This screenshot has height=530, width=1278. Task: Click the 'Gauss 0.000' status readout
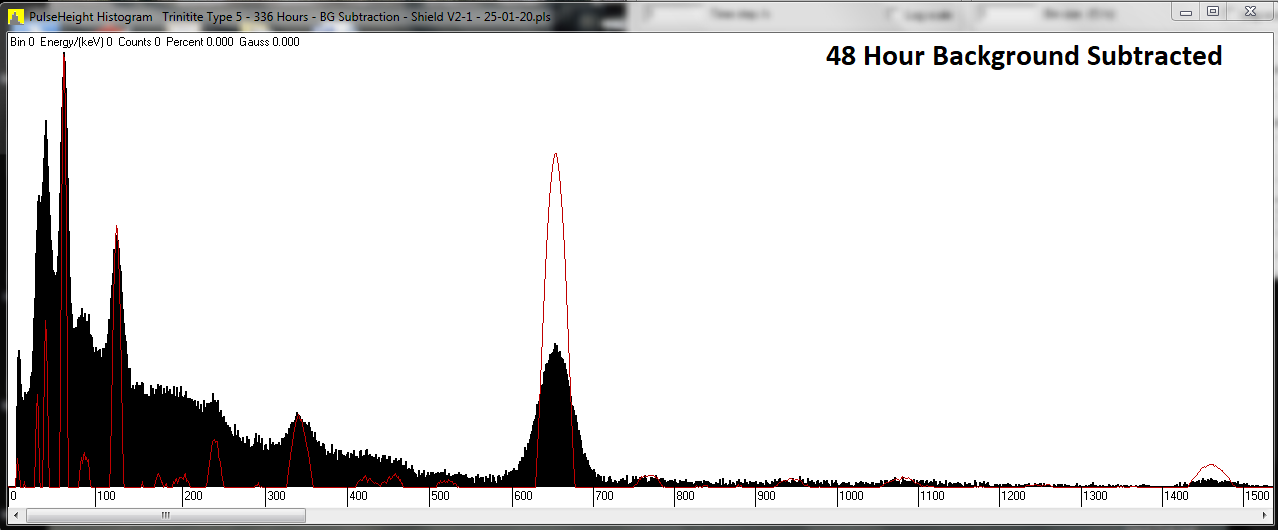point(270,42)
